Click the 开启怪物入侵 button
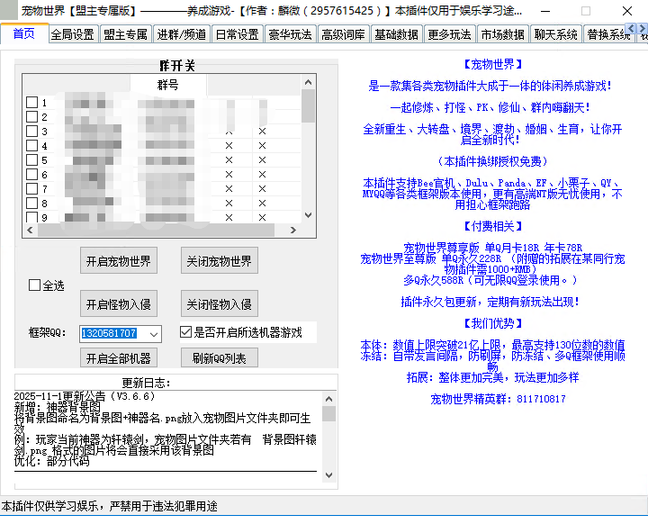The height and width of the screenshot is (516, 648). [x=119, y=304]
